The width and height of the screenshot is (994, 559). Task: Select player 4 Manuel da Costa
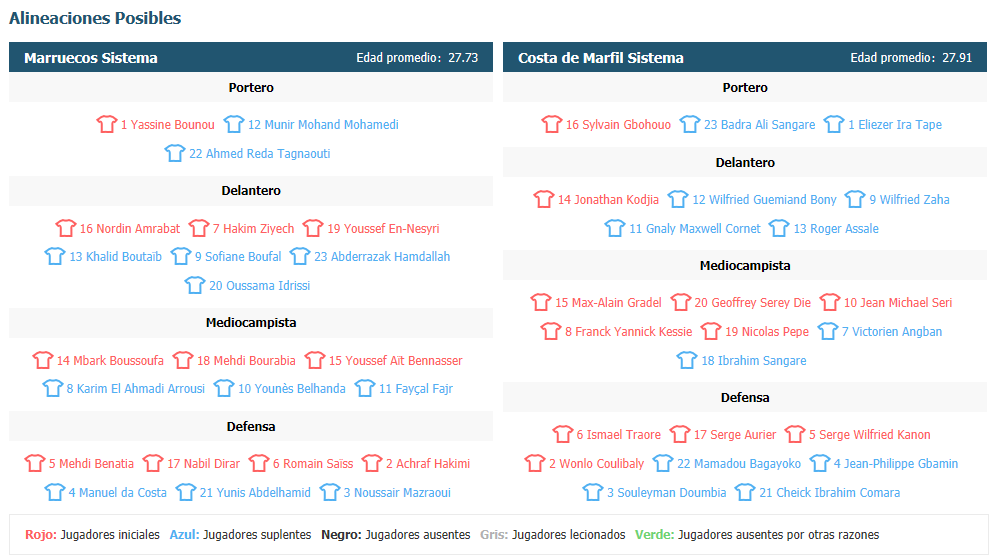(118, 492)
